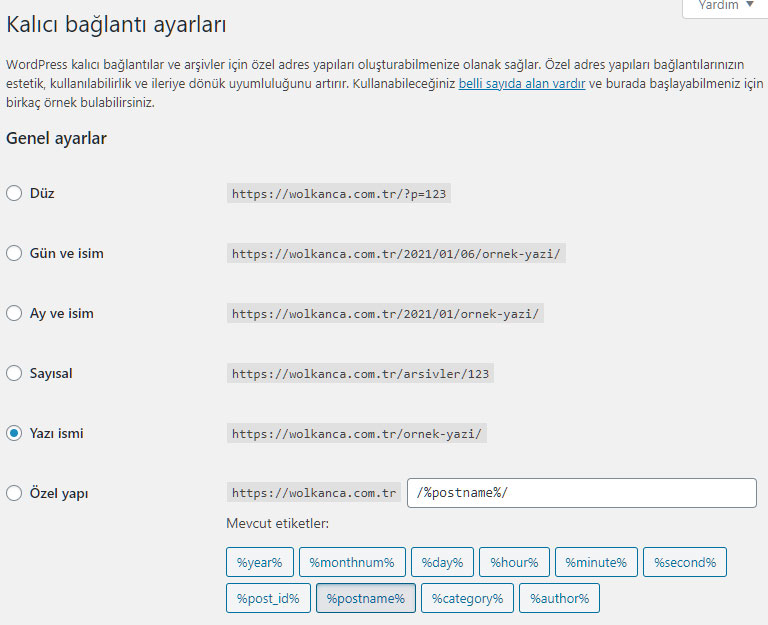This screenshot has height=625, width=768.
Task: Select the Gün ve isim radio button
Action: click(x=14, y=253)
